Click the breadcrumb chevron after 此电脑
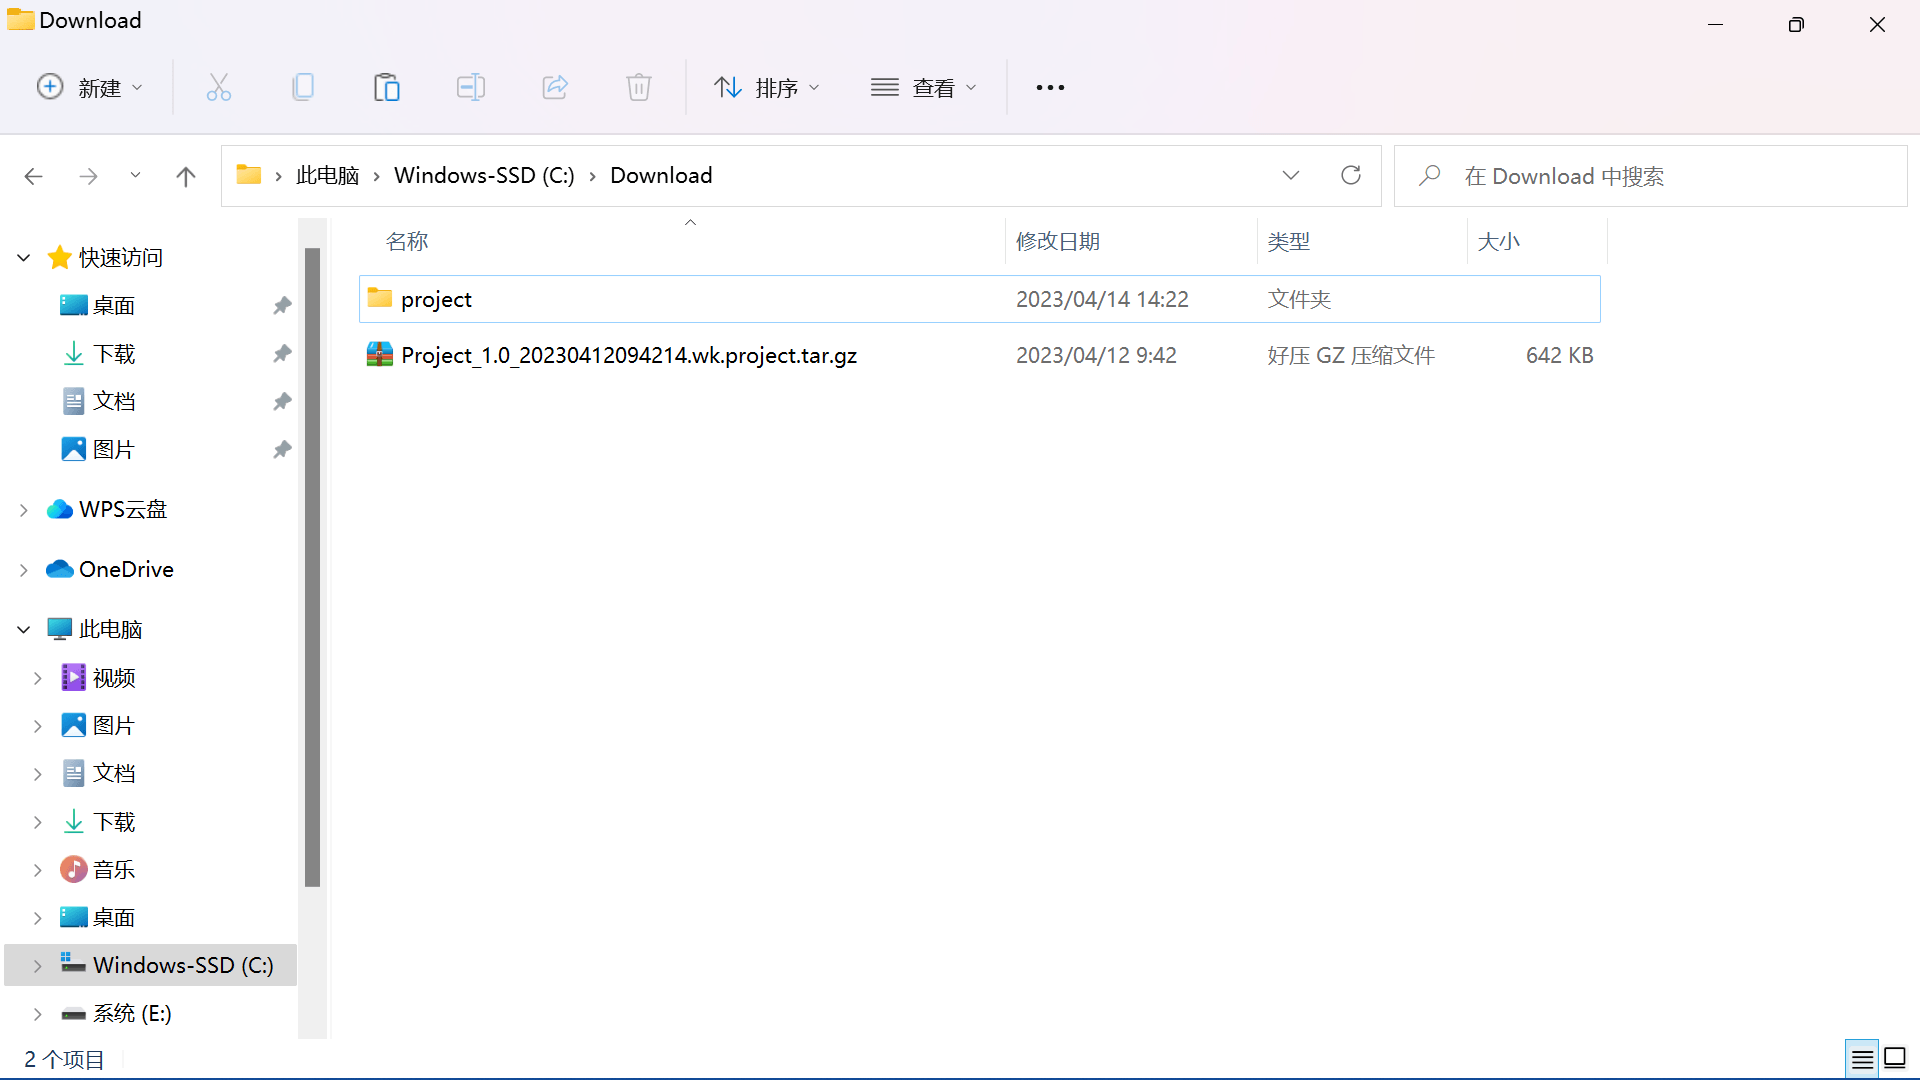 [x=377, y=177]
